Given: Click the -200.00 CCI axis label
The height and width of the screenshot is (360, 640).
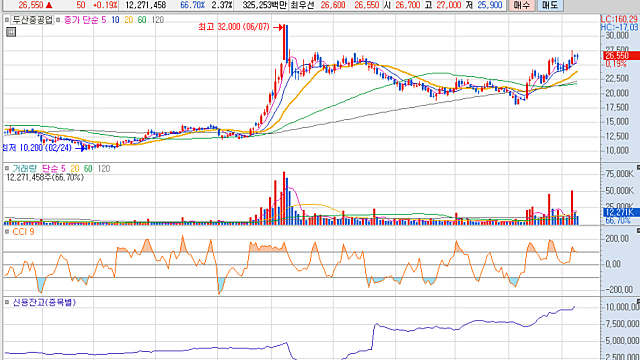Looking at the screenshot, I should point(618,289).
